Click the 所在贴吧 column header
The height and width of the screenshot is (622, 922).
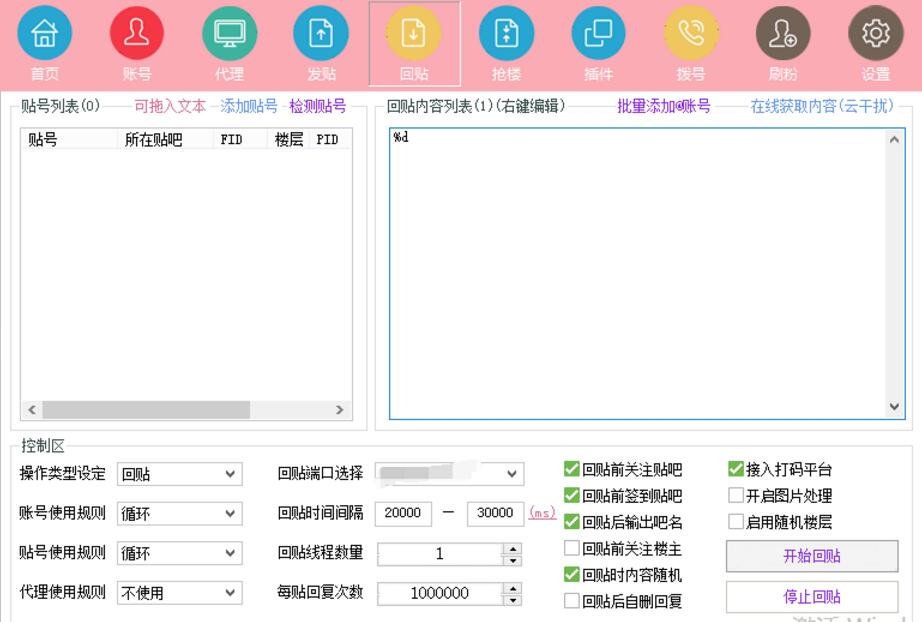[166, 139]
